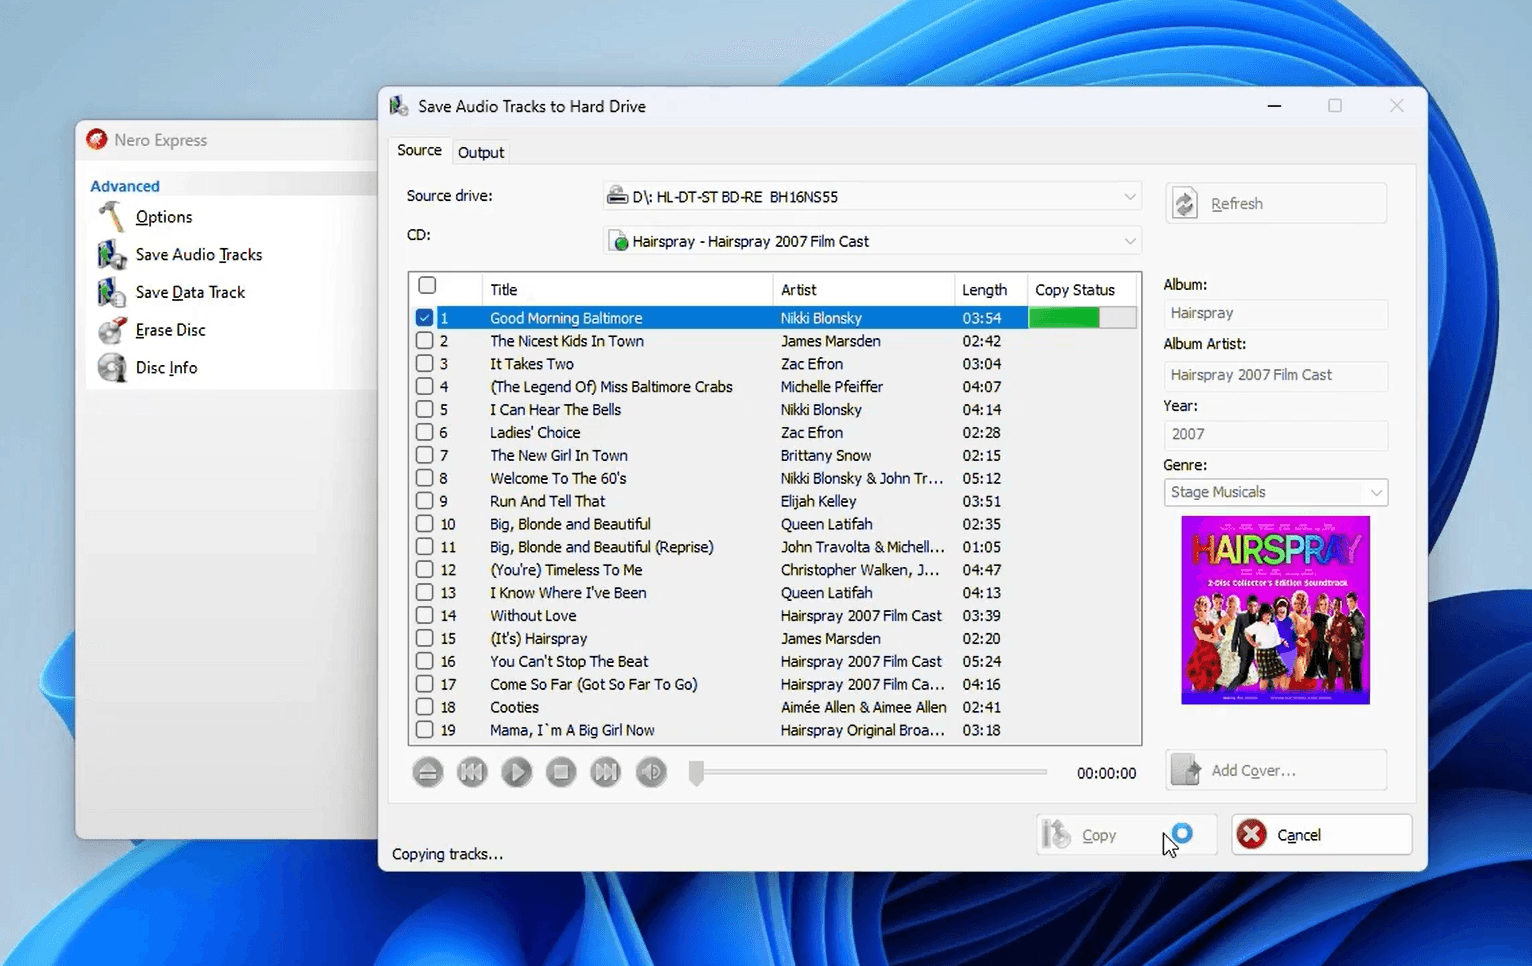1532x966 pixels.
Task: Click the Refresh icon beside source drive
Action: (x=1185, y=203)
